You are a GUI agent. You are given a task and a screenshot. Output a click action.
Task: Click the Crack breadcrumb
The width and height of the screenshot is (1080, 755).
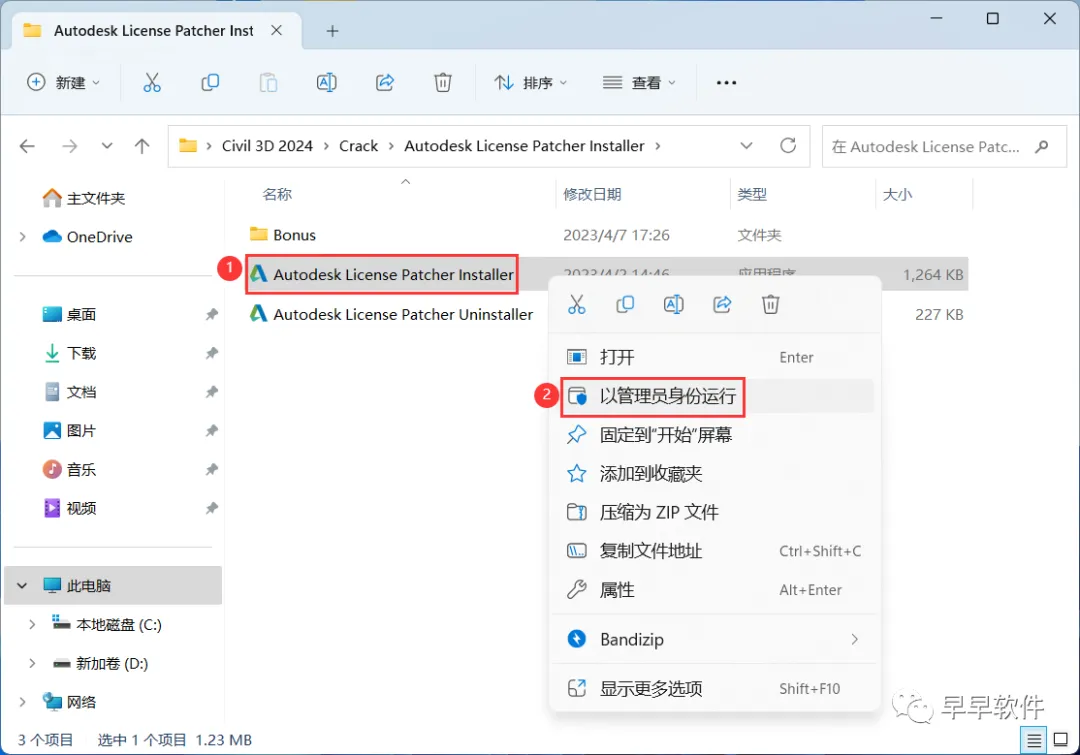tap(358, 146)
